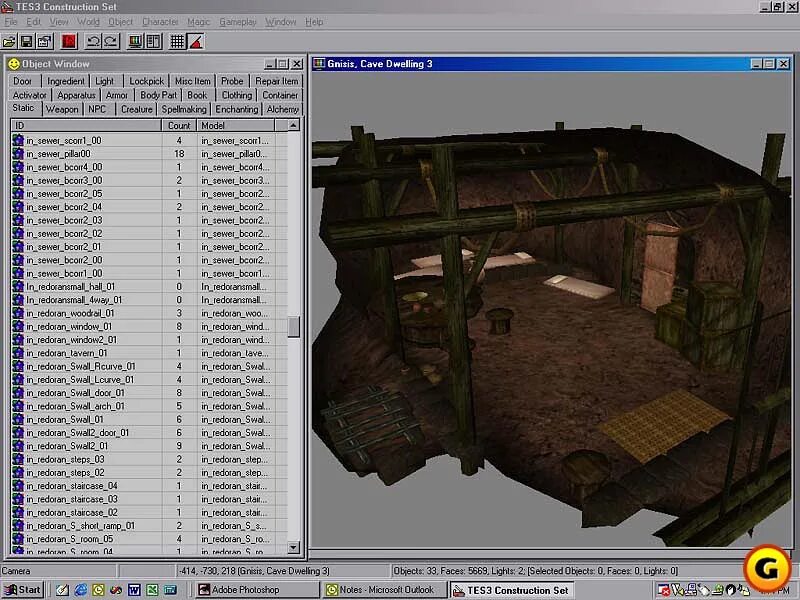Sort the list by ID column header

pyautogui.click(x=86, y=126)
